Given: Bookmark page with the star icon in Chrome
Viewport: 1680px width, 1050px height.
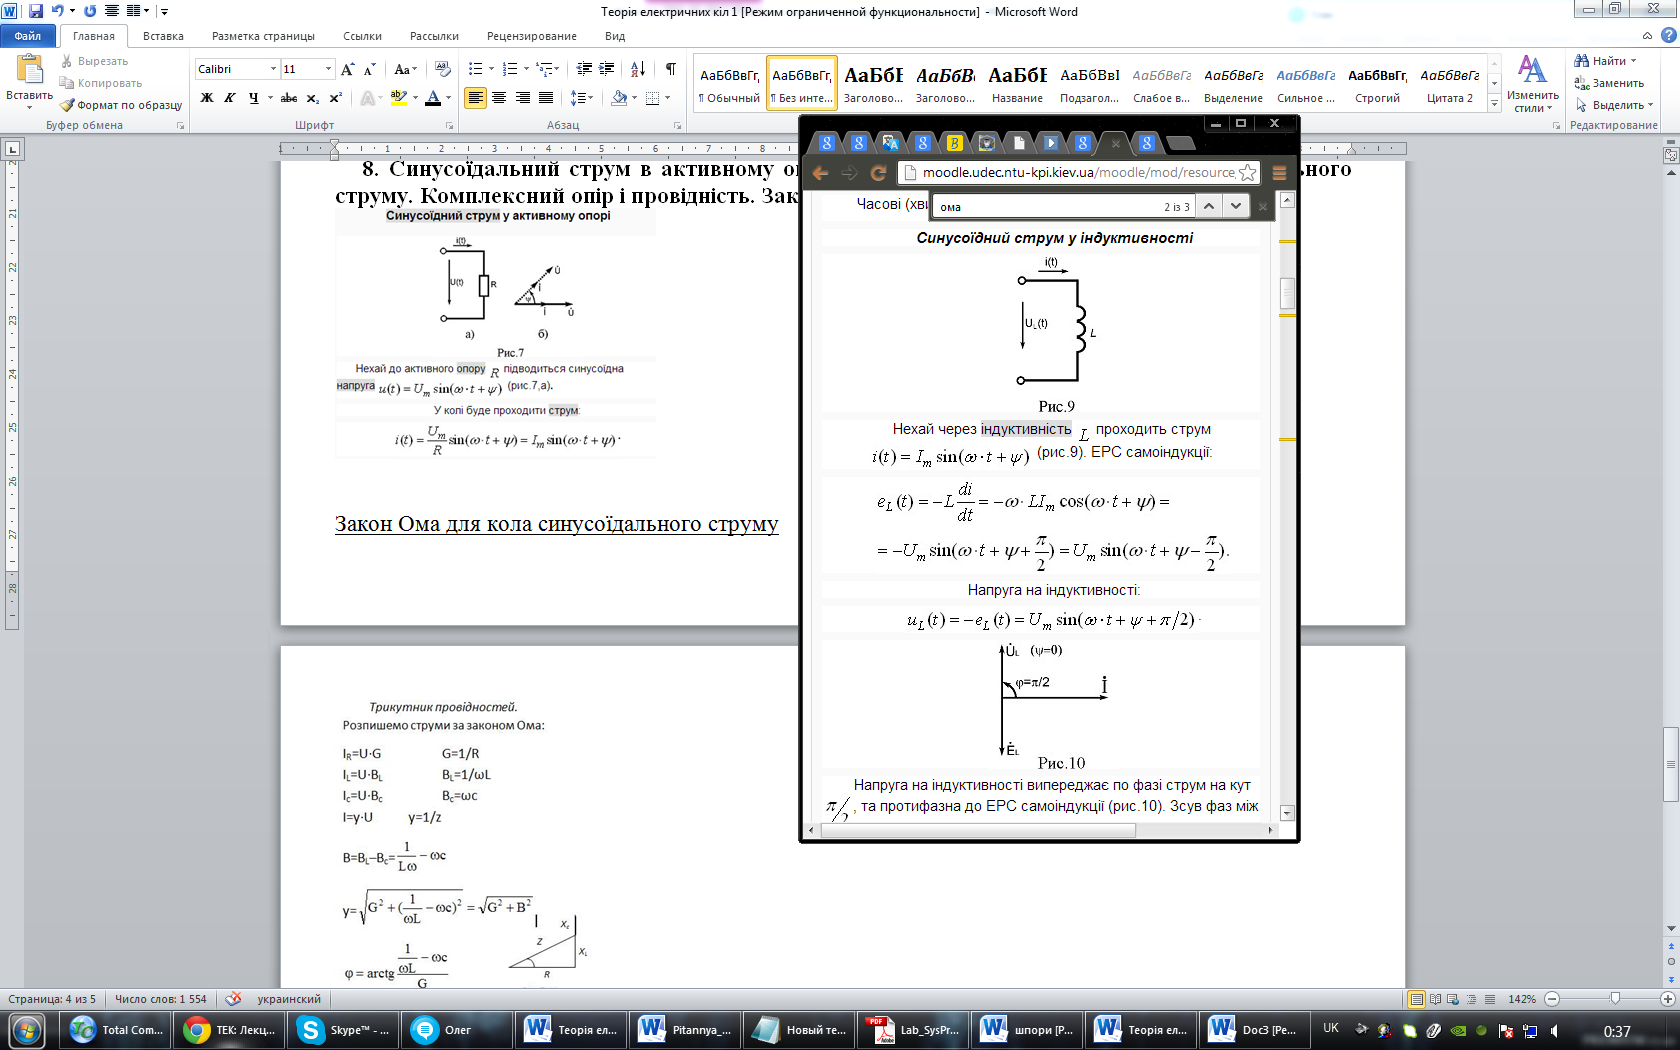Looking at the screenshot, I should (1247, 173).
